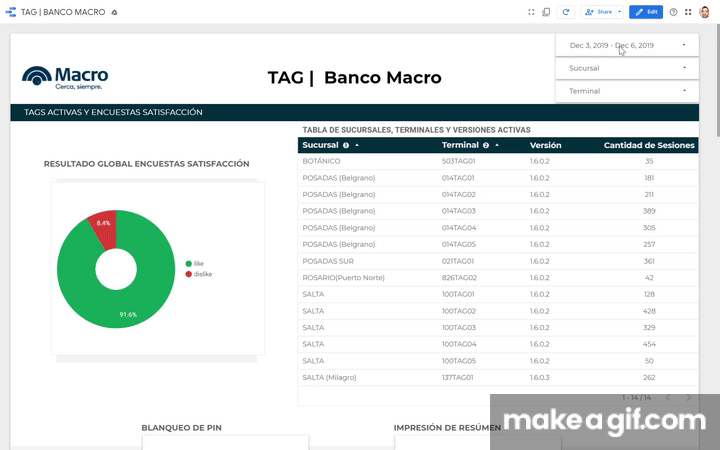Select terminal 100TAG04 cell
This screenshot has width=720, height=450.
click(459, 344)
